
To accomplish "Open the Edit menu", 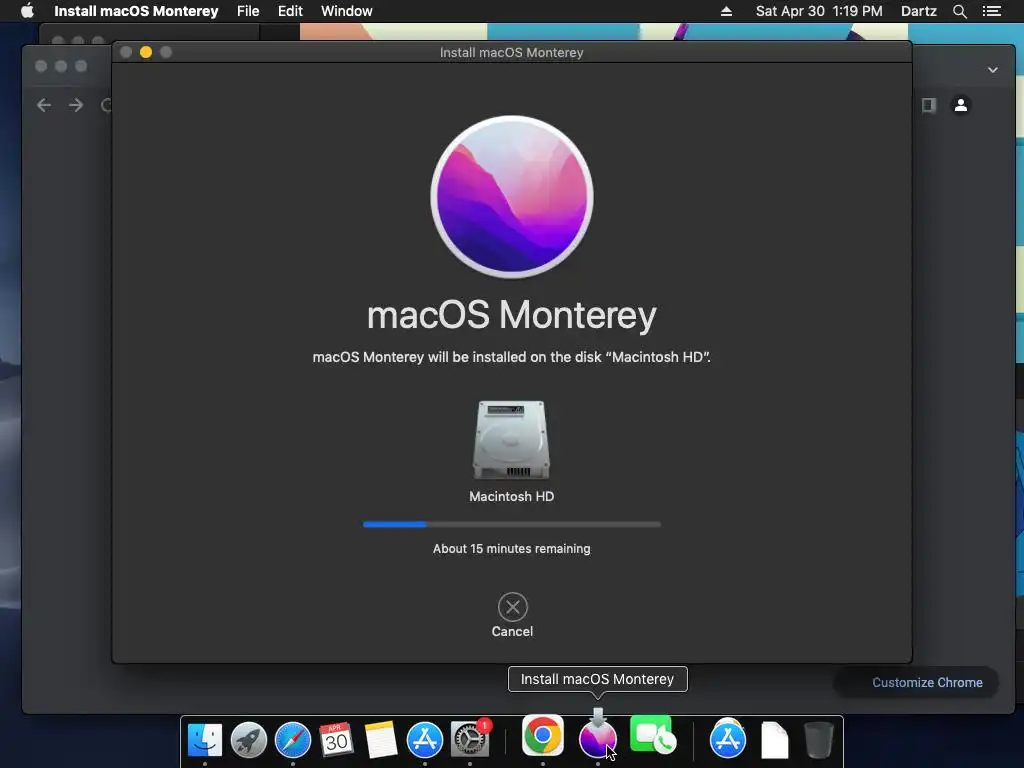I will point(290,11).
